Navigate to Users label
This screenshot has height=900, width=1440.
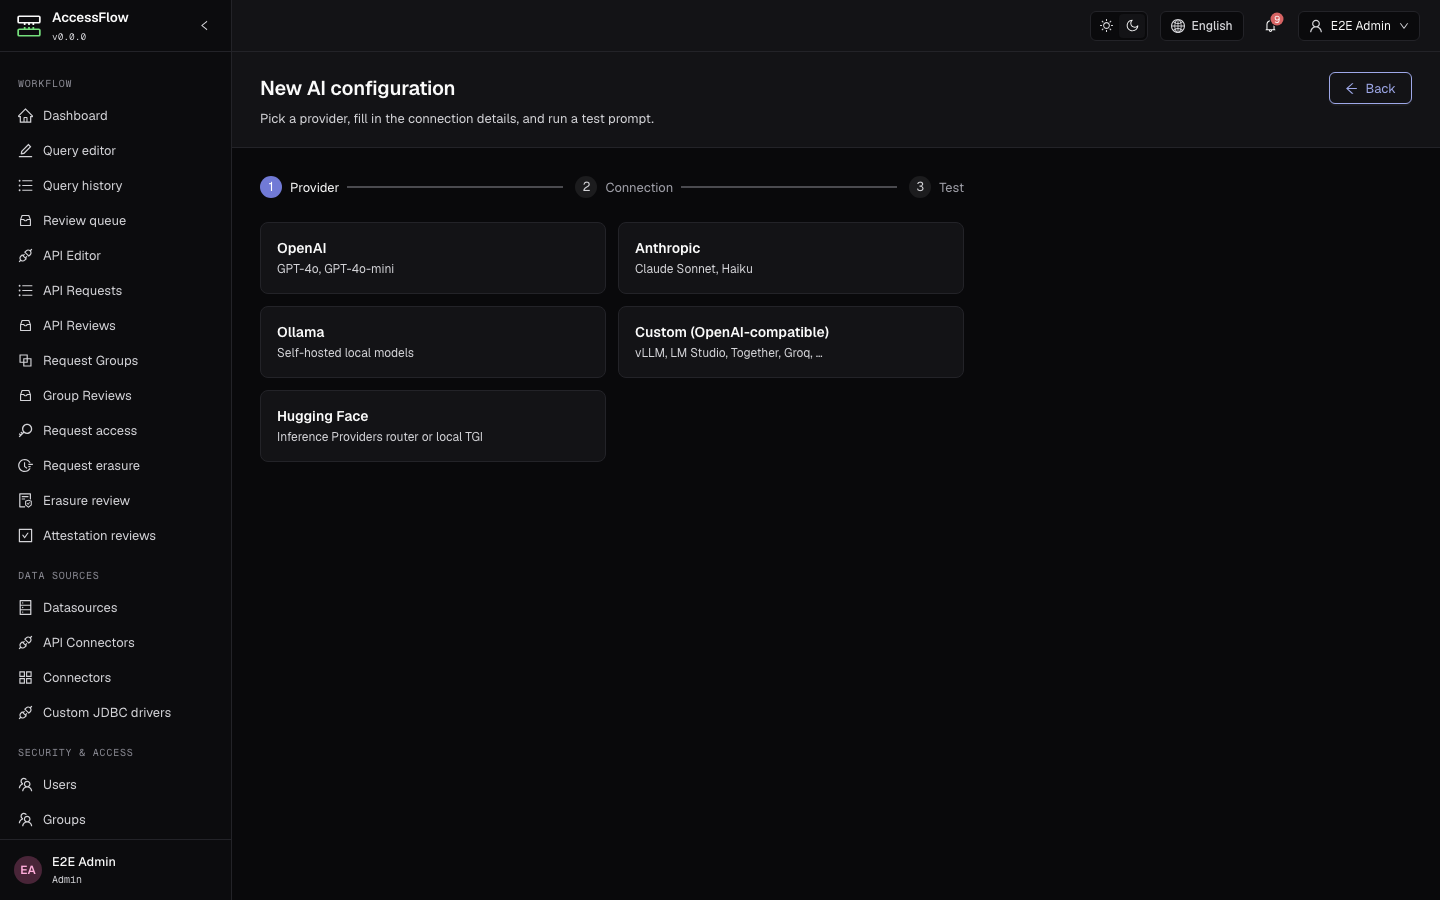tap(60, 785)
